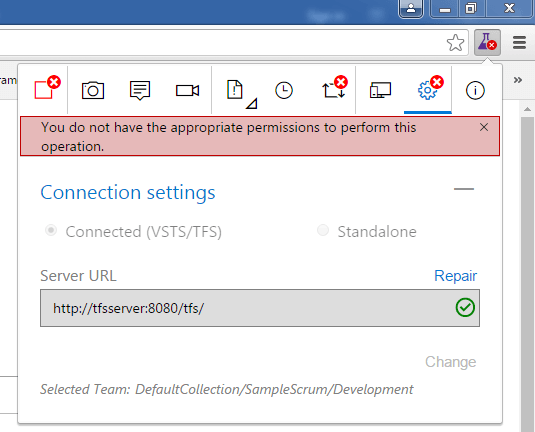Start screen recording with video camera icon

coord(187,90)
